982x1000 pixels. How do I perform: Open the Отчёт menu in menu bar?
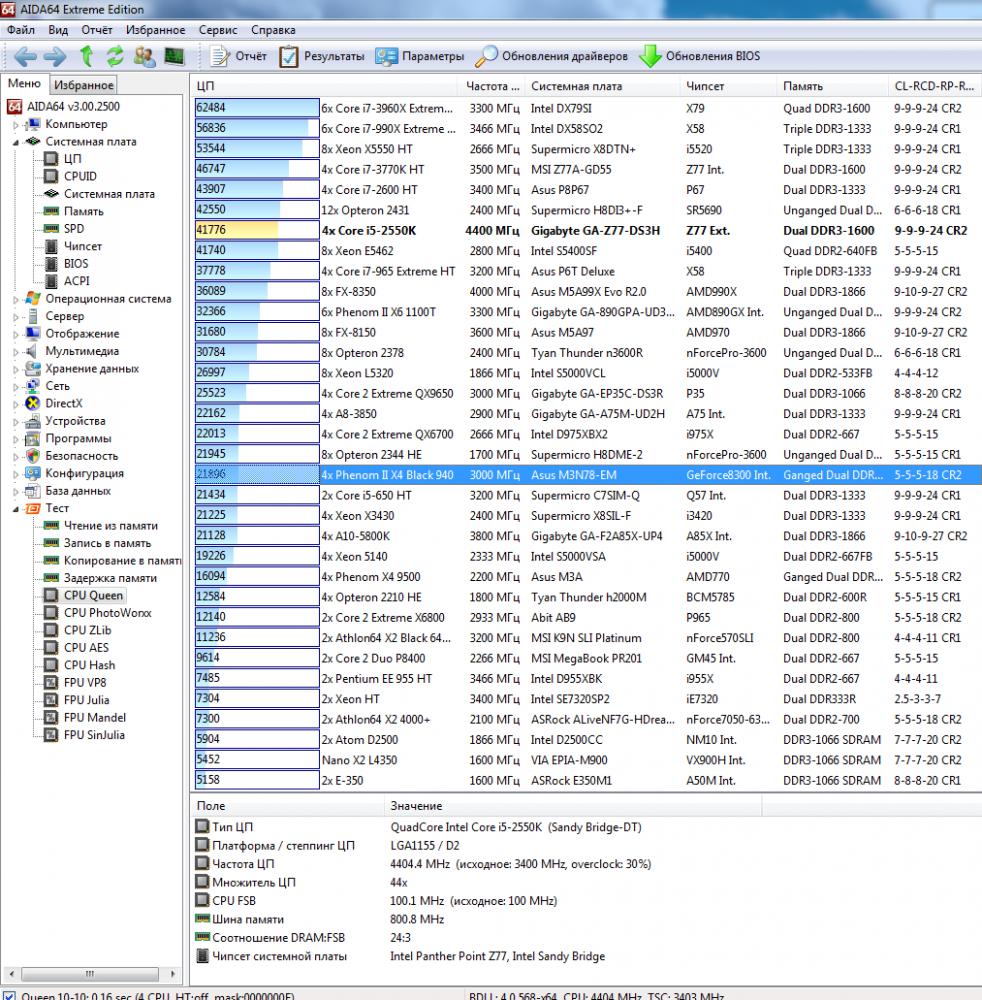click(97, 30)
